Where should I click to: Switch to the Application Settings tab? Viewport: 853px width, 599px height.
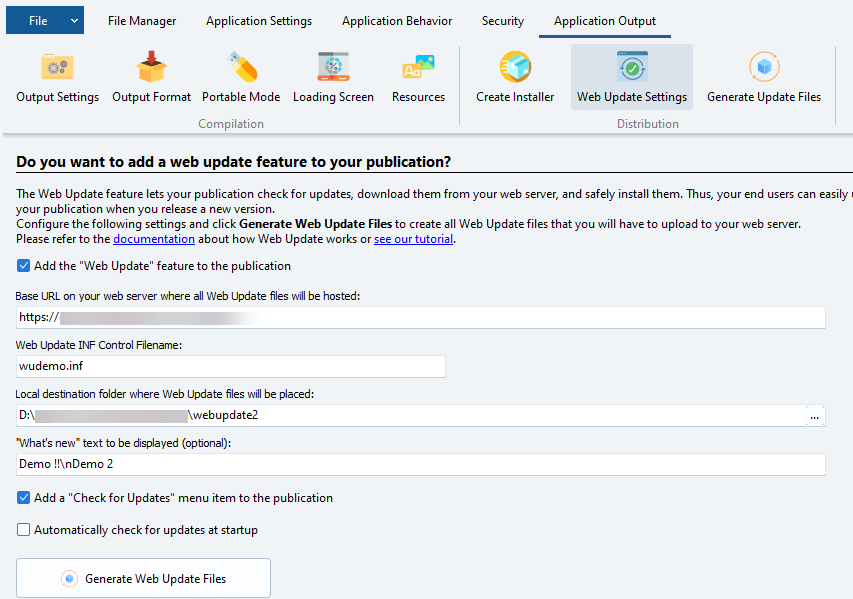259,21
